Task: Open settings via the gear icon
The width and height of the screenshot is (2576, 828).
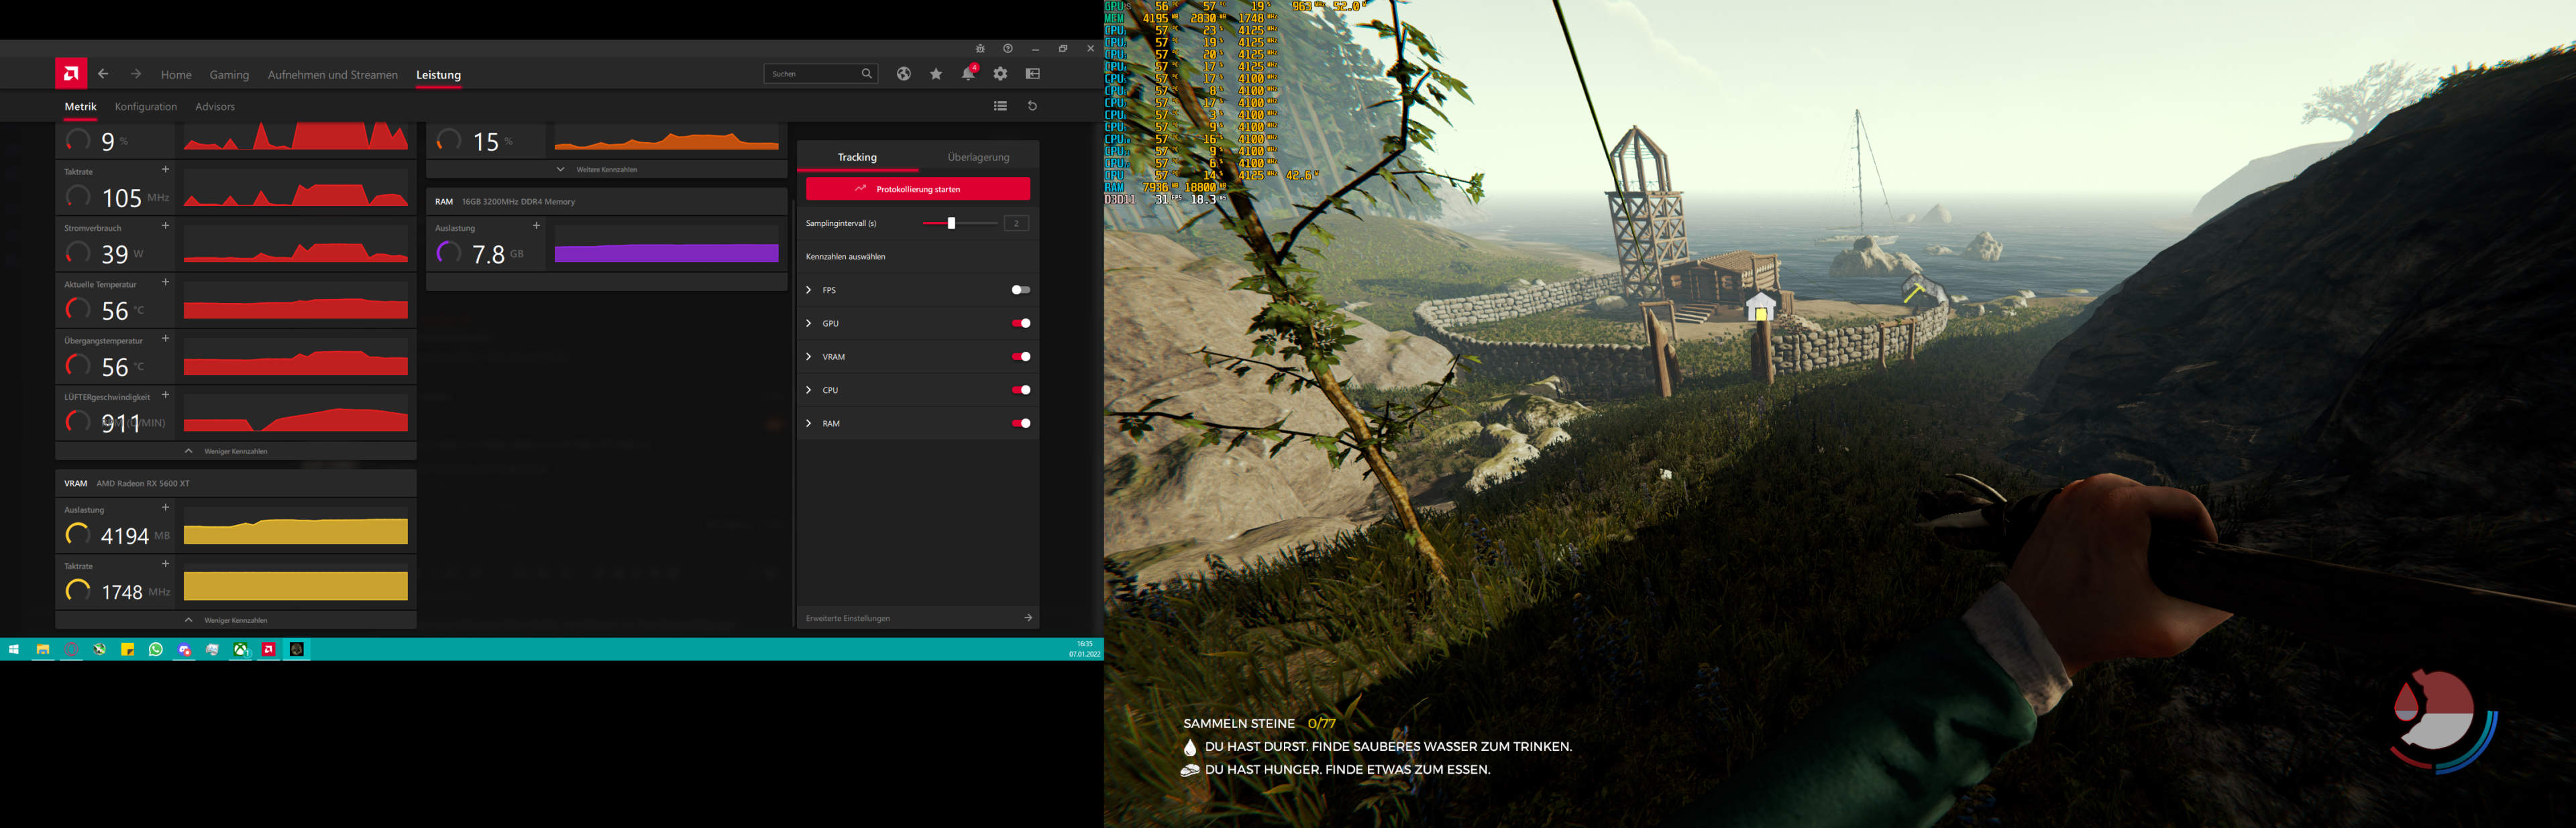Action: [1000, 74]
